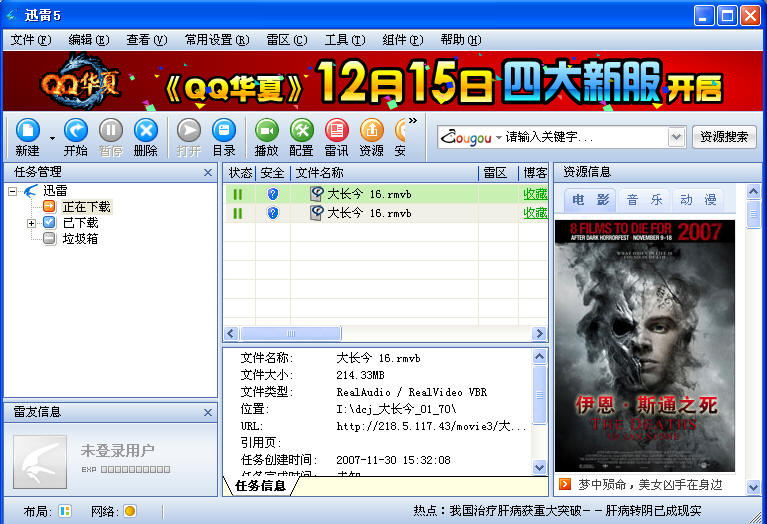Open 梦中殒命，美女凶手在身边 link

[650, 485]
